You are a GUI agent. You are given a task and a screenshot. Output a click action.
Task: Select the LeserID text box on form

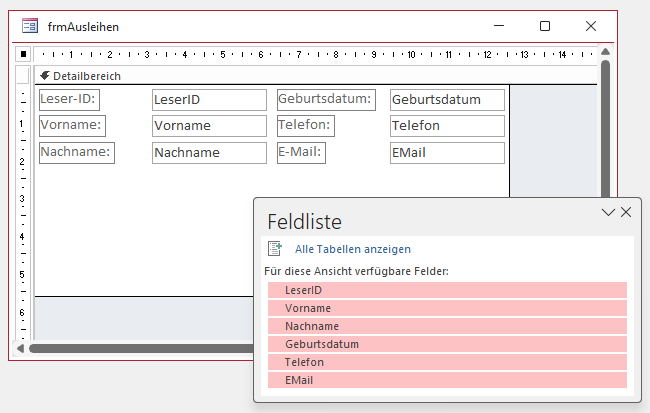pyautogui.click(x=209, y=100)
